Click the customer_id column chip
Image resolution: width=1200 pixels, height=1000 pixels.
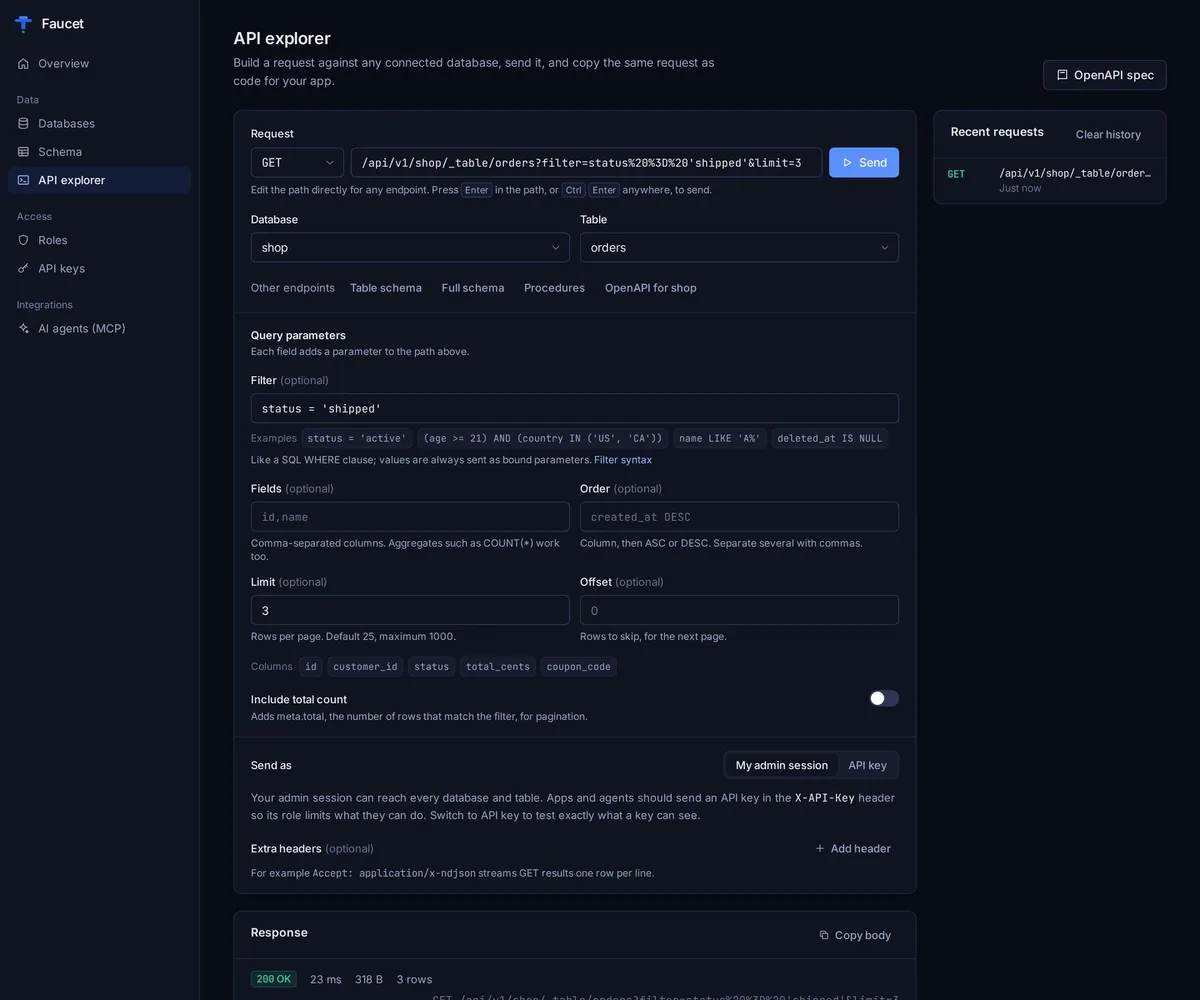365,667
